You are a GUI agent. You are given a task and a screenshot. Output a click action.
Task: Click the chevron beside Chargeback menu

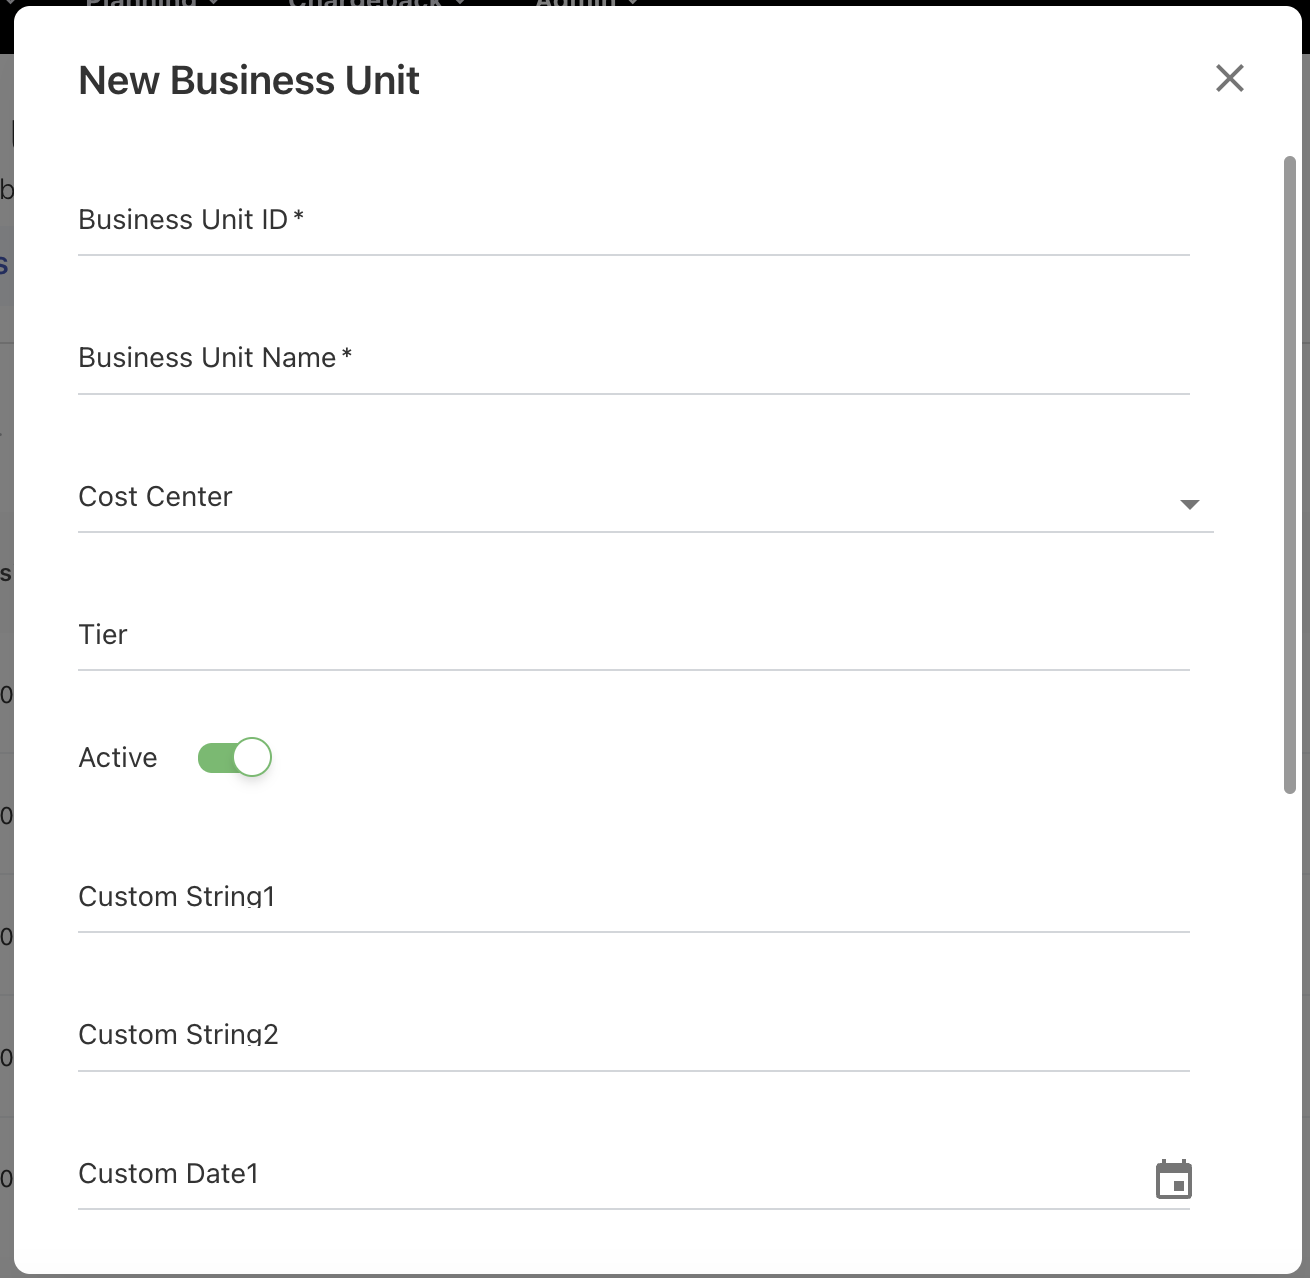460,3
